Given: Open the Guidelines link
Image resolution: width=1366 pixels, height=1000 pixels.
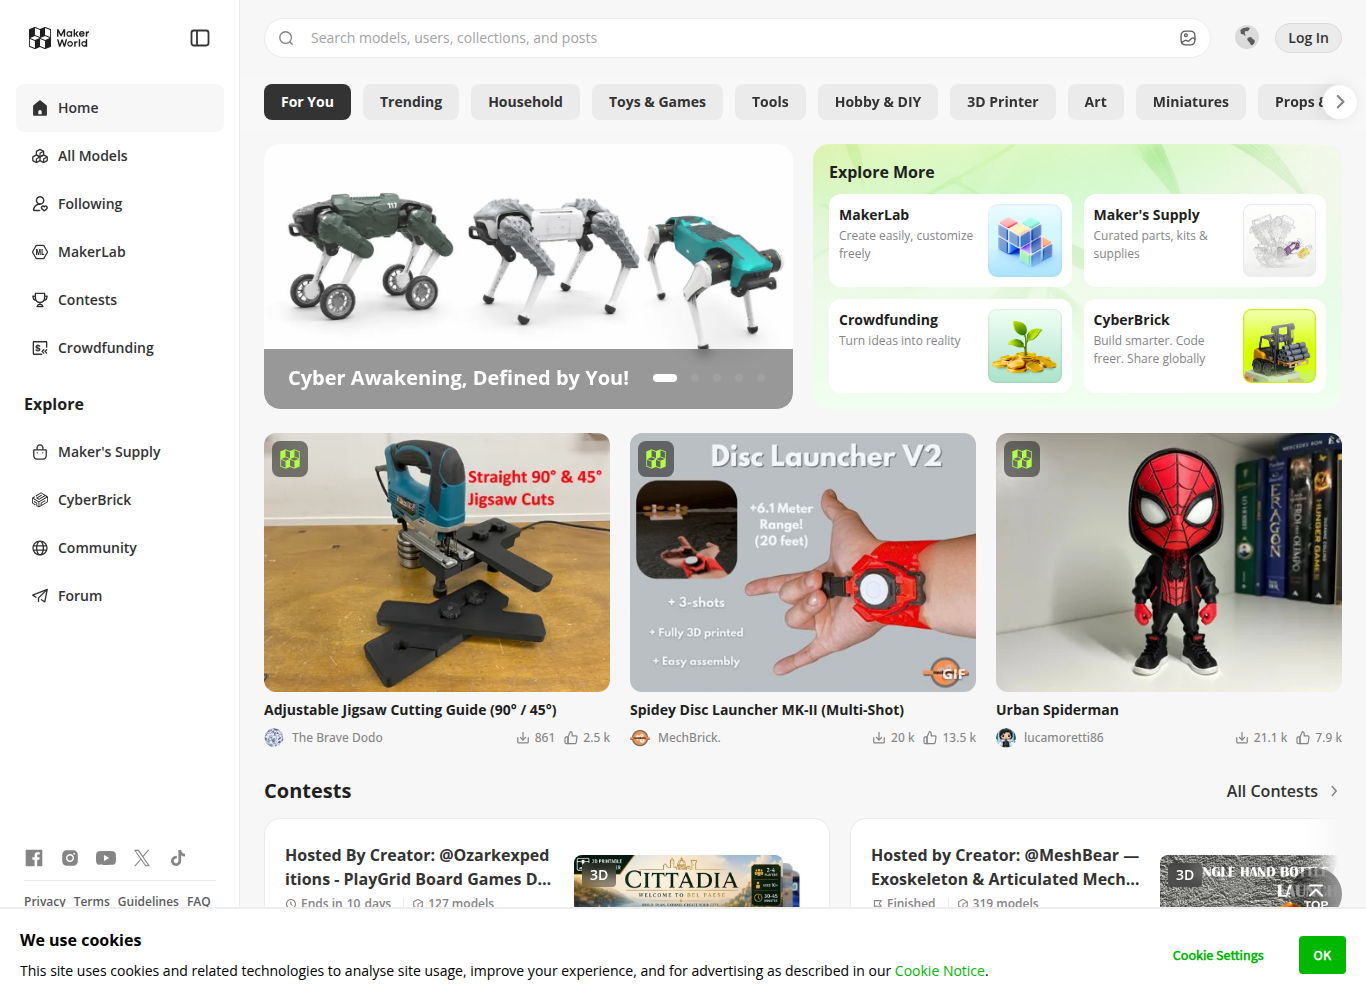Looking at the screenshot, I should [x=148, y=901].
